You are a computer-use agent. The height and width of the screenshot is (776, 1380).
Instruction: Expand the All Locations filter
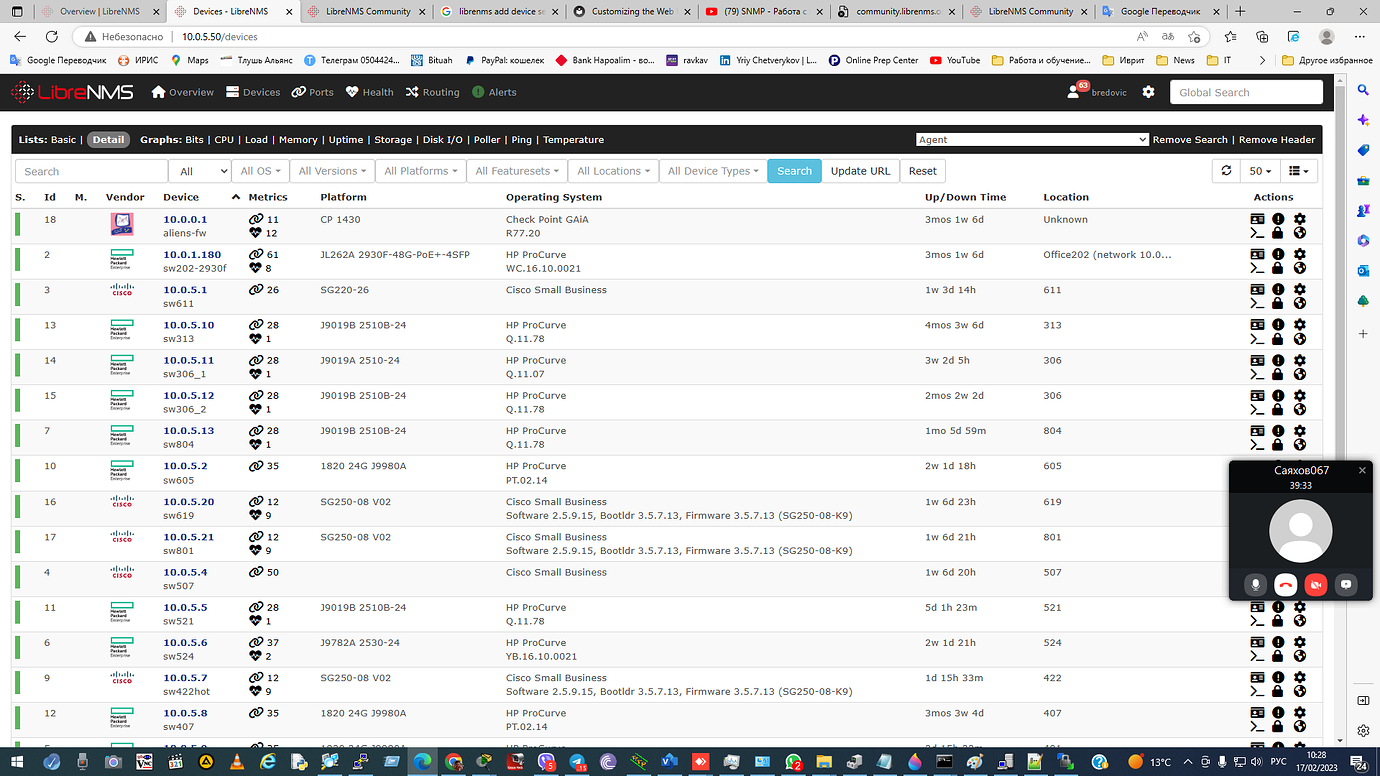tap(613, 171)
